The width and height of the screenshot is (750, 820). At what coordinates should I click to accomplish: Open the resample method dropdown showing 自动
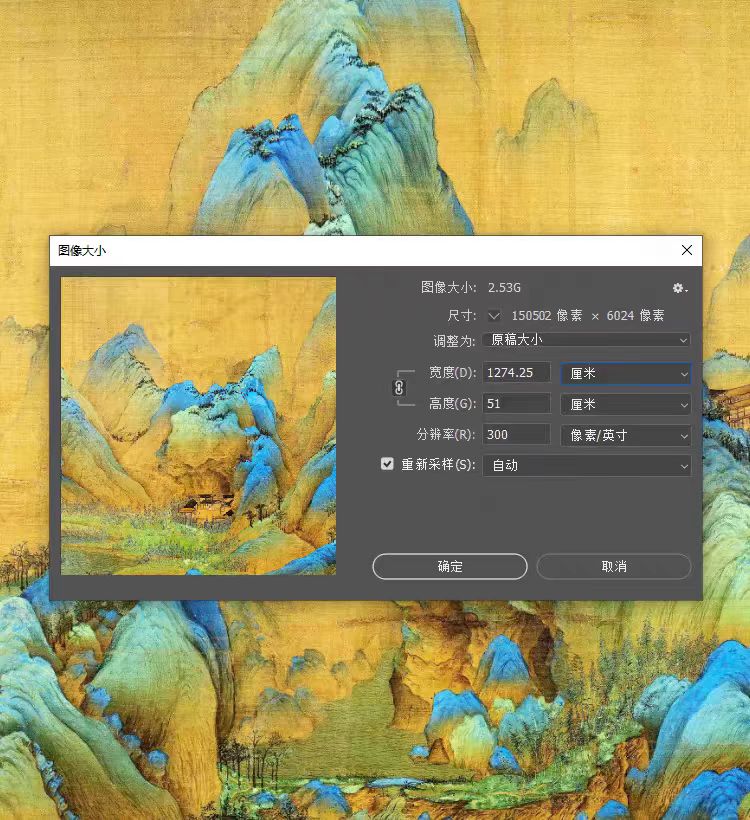coord(587,465)
